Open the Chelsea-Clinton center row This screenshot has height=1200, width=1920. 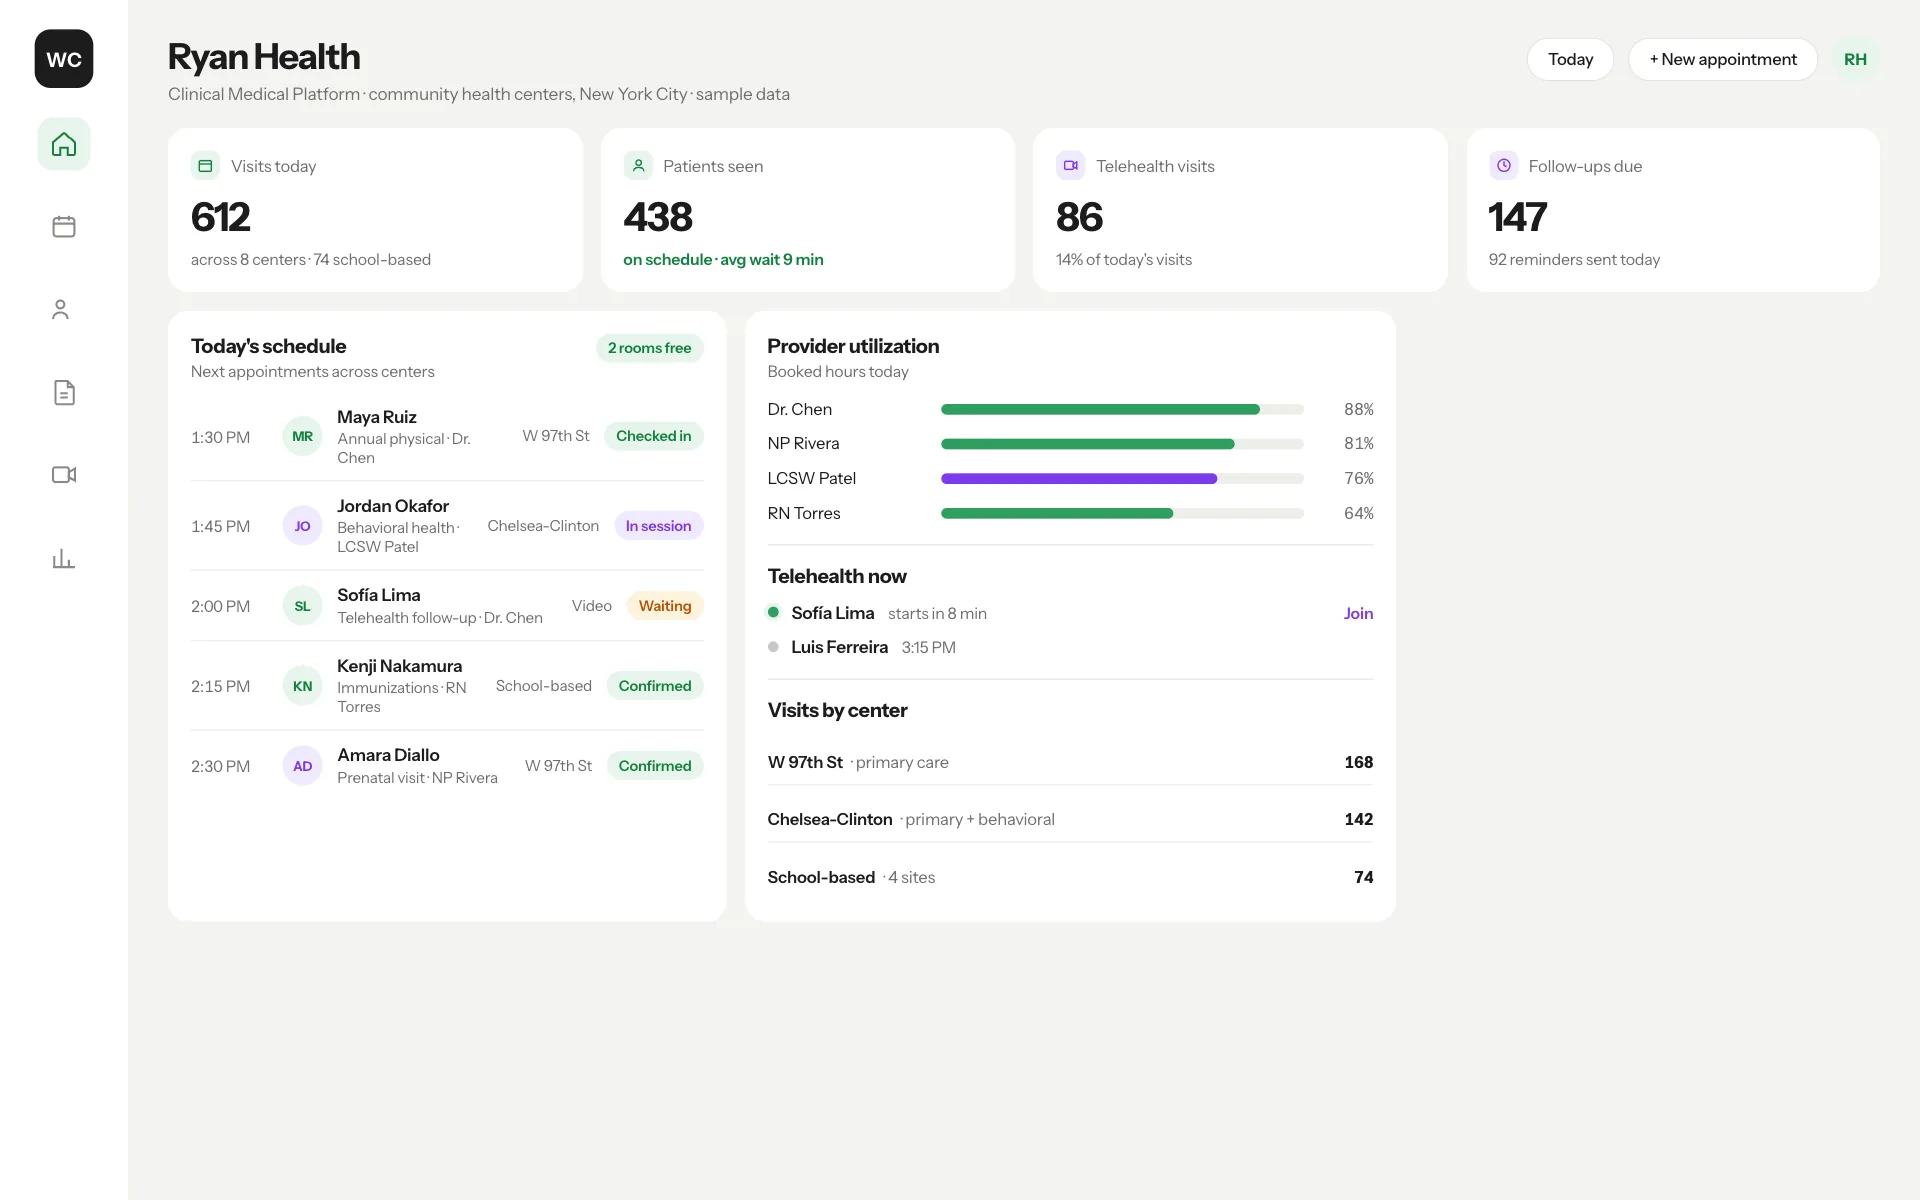pyautogui.click(x=1070, y=819)
